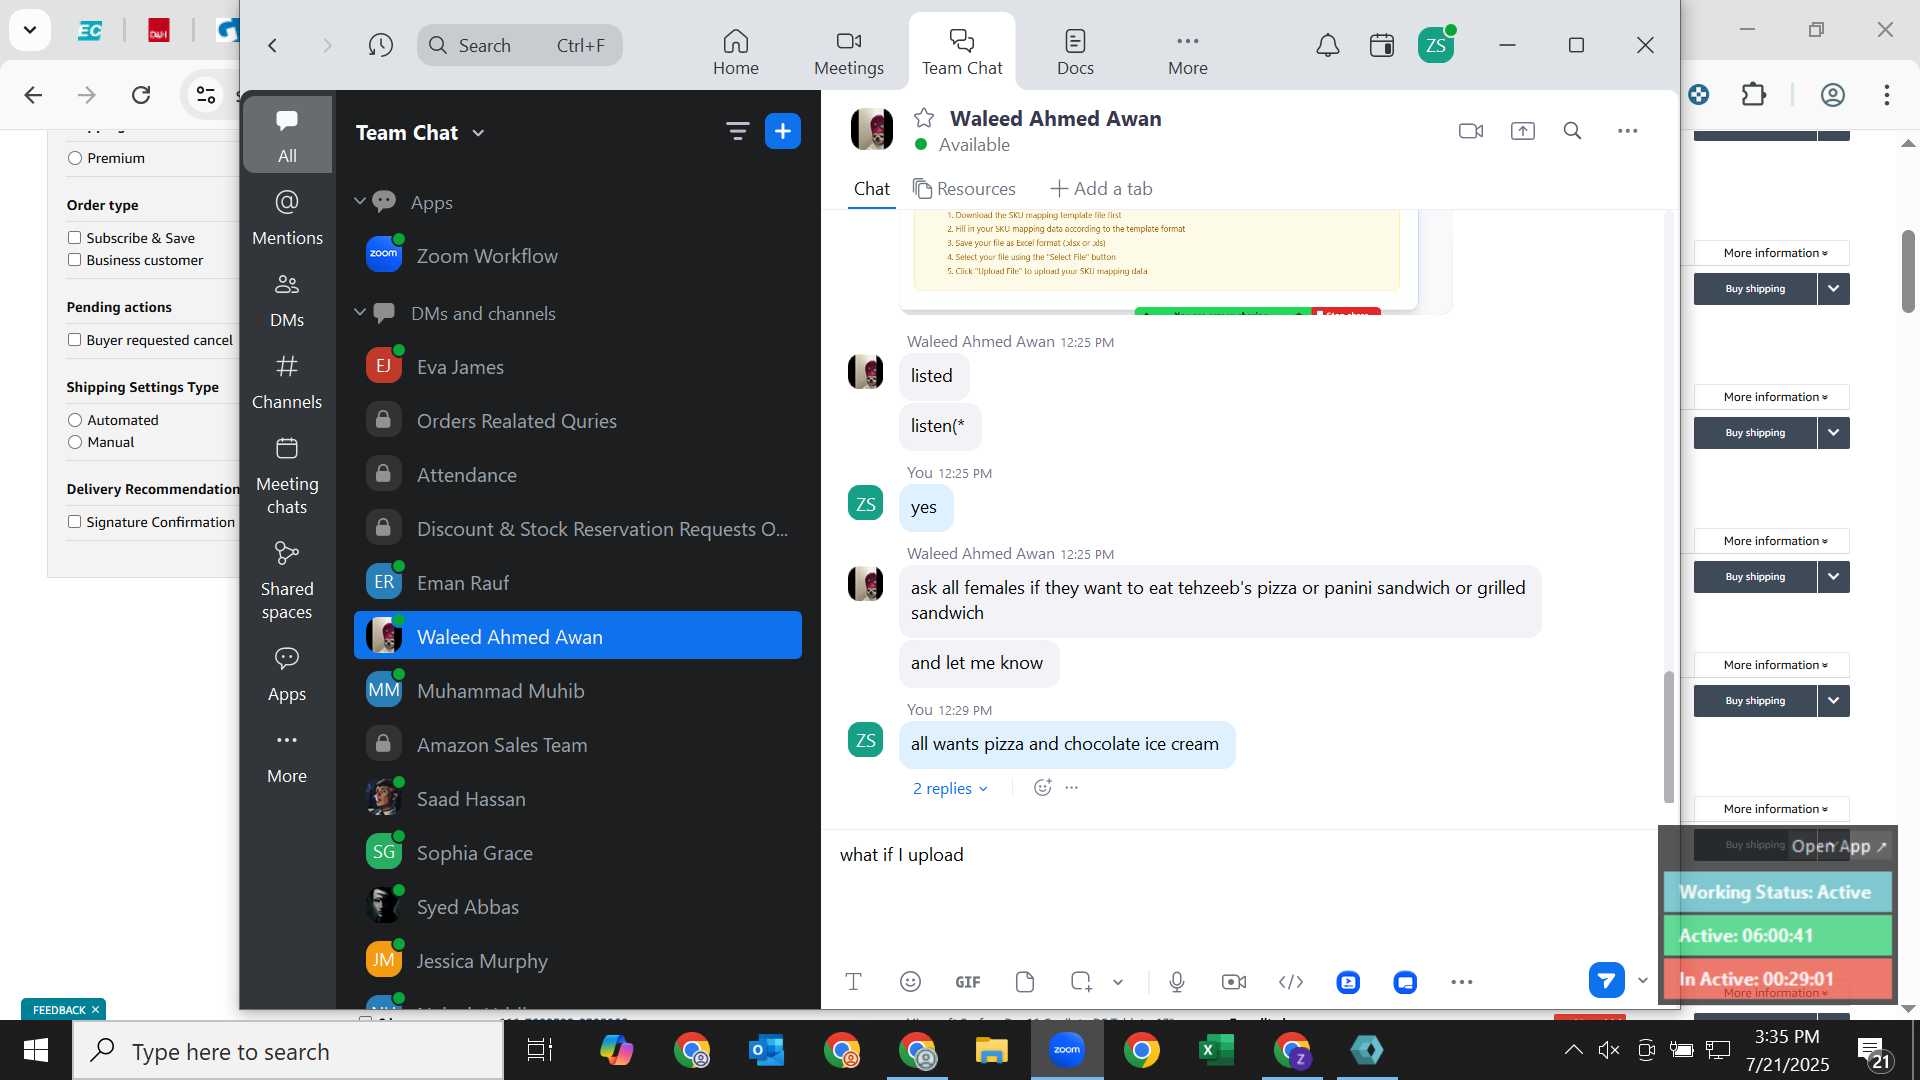This screenshot has width=1920, height=1080.
Task: Start a video call with Waleed Ahmed Awan
Action: (1470, 131)
